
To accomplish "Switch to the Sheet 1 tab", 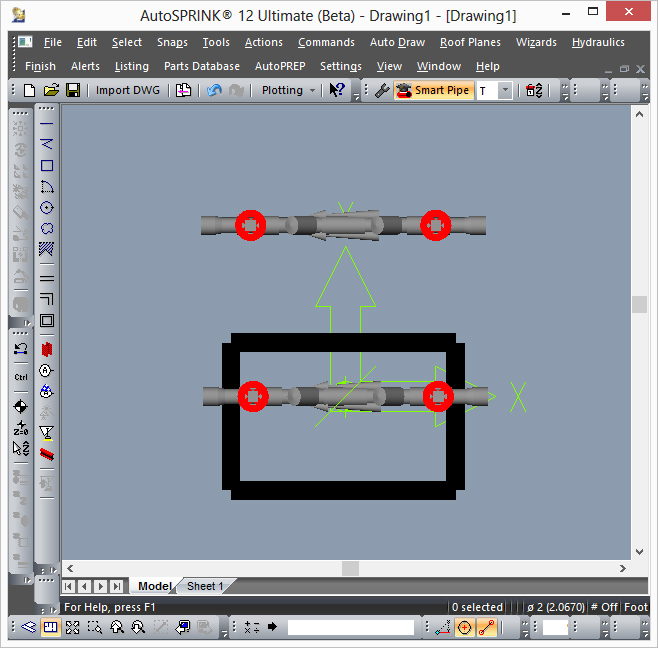I will [x=206, y=586].
